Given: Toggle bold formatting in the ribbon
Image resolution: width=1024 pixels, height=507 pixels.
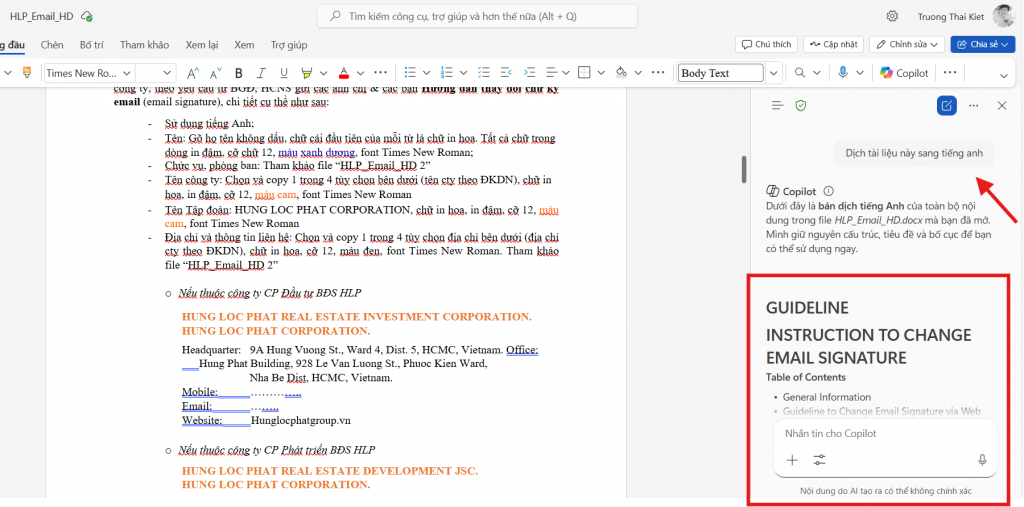Looking at the screenshot, I should [238, 73].
